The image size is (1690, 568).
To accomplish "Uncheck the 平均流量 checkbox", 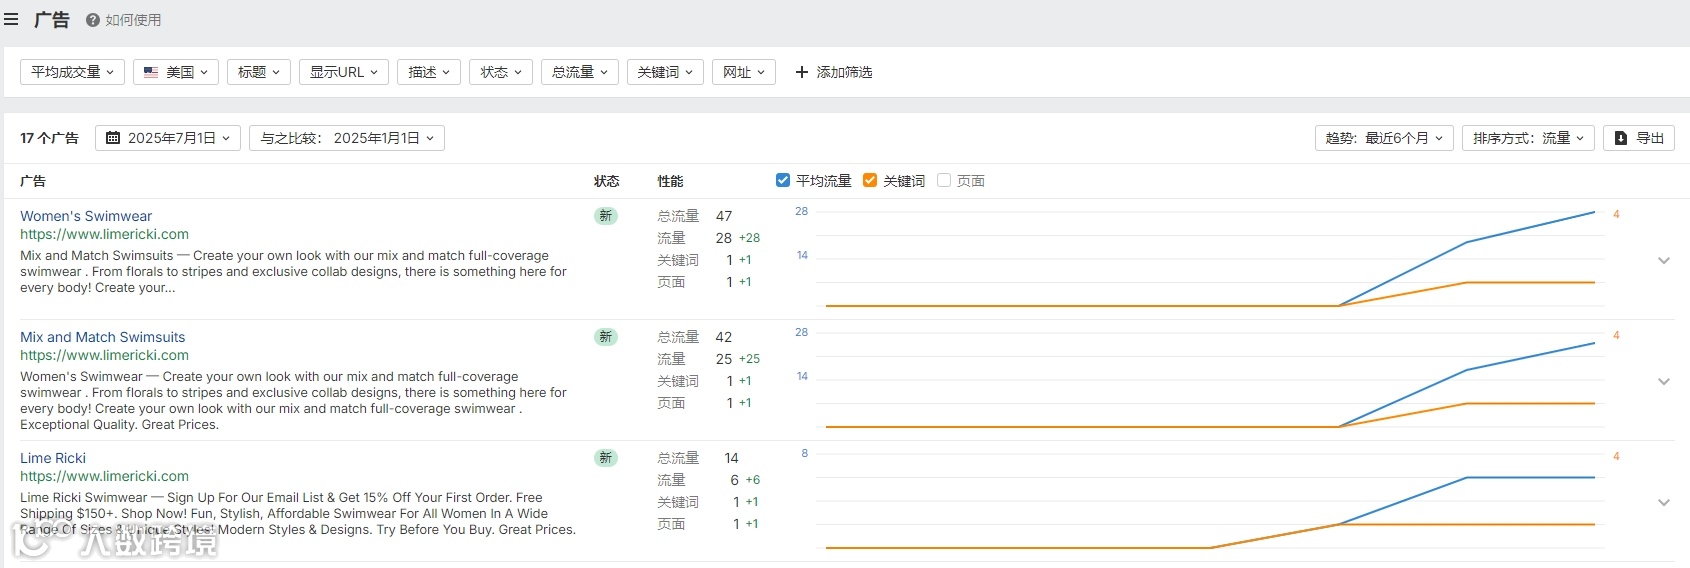I will click(783, 181).
